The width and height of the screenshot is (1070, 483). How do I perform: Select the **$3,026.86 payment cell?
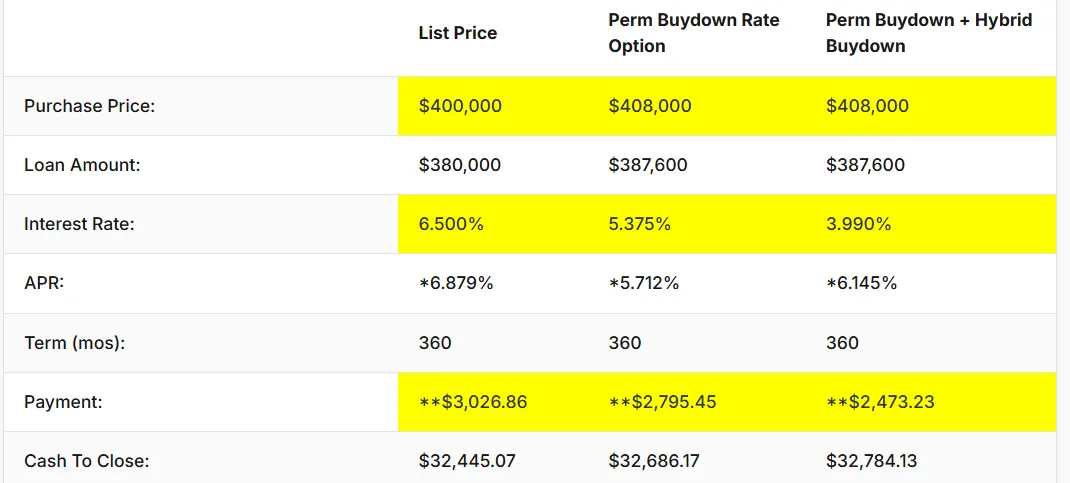point(473,402)
